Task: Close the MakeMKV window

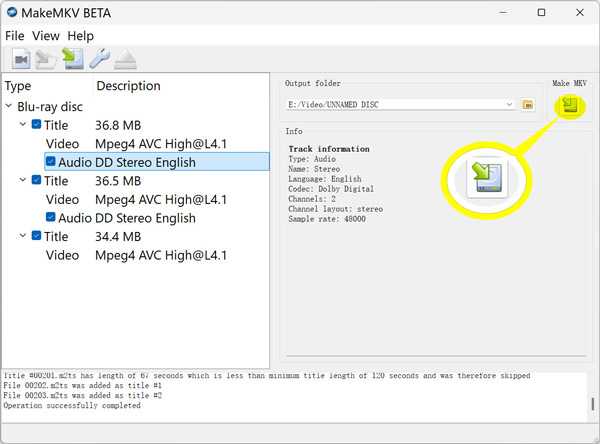Action: 580,12
